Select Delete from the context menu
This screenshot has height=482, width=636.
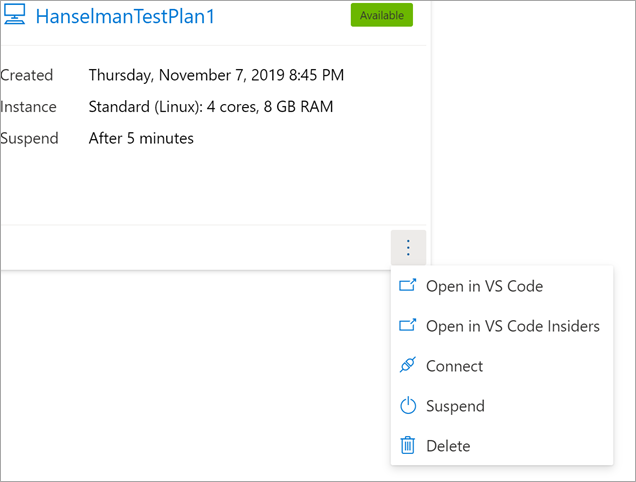(x=502, y=445)
